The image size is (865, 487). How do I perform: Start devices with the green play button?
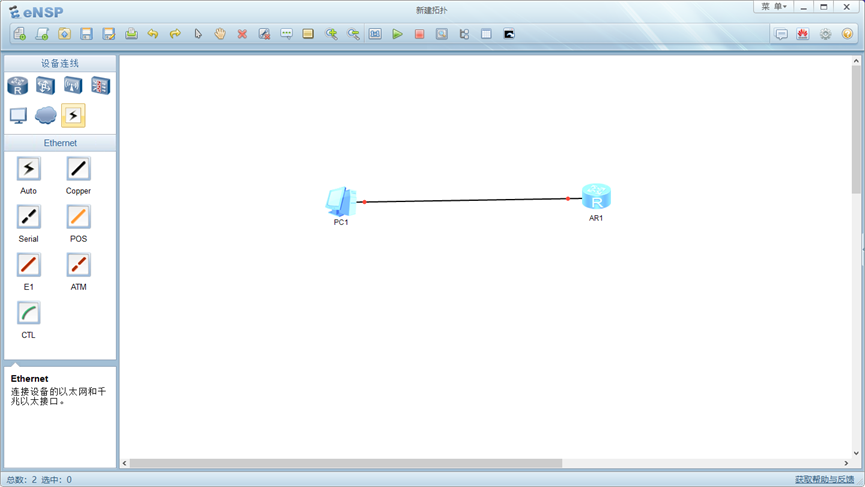coord(397,34)
